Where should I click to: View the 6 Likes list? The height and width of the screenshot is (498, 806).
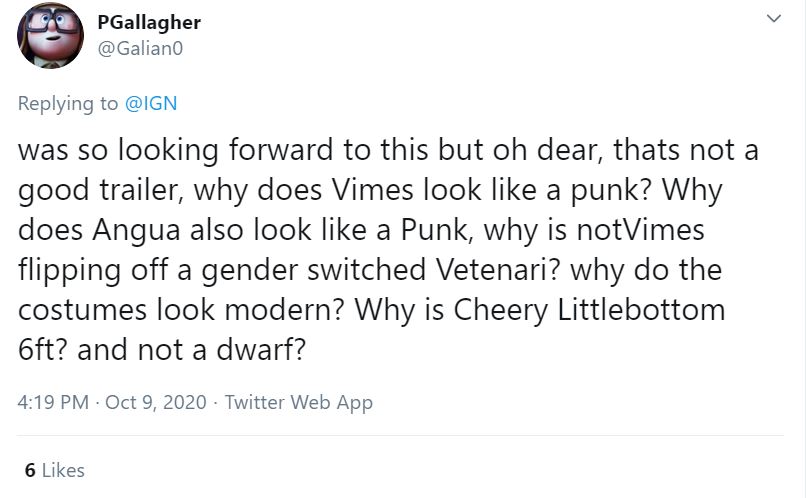point(55,470)
